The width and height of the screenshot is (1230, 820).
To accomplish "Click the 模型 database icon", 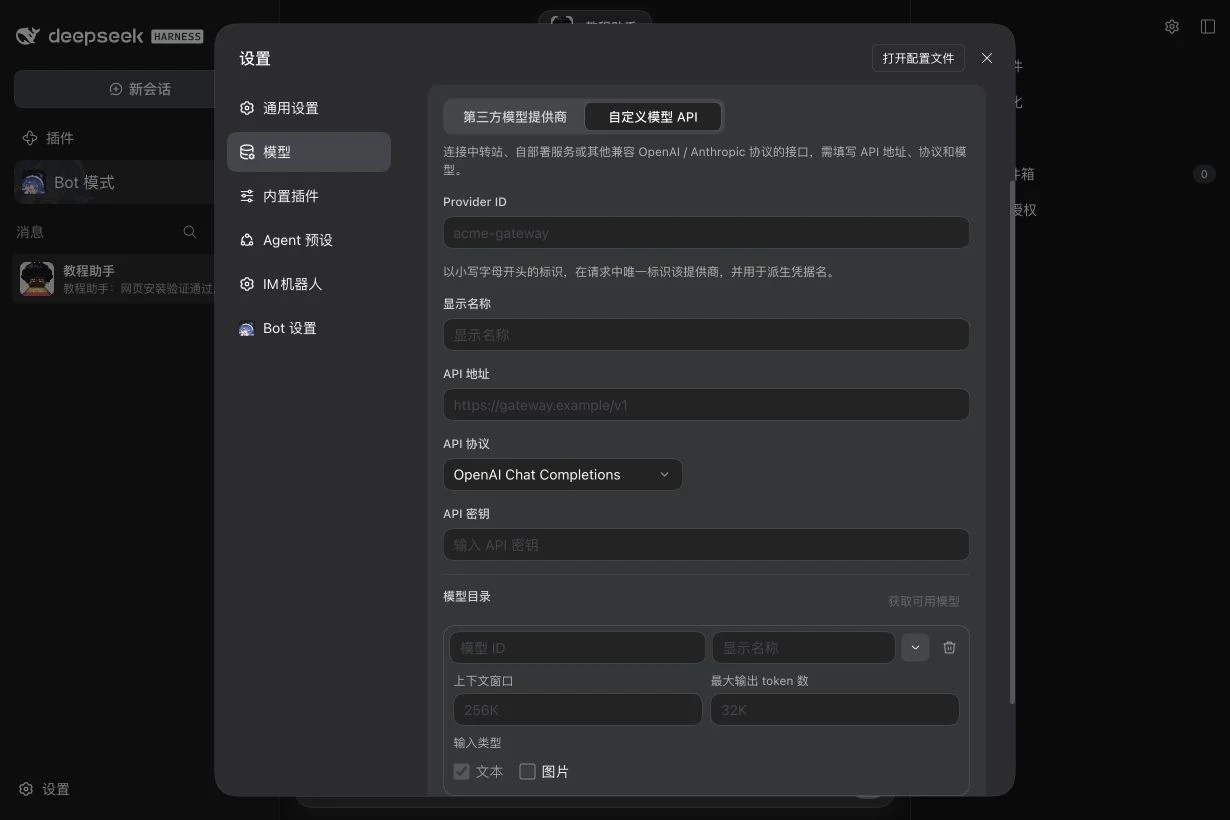I will tap(247, 152).
